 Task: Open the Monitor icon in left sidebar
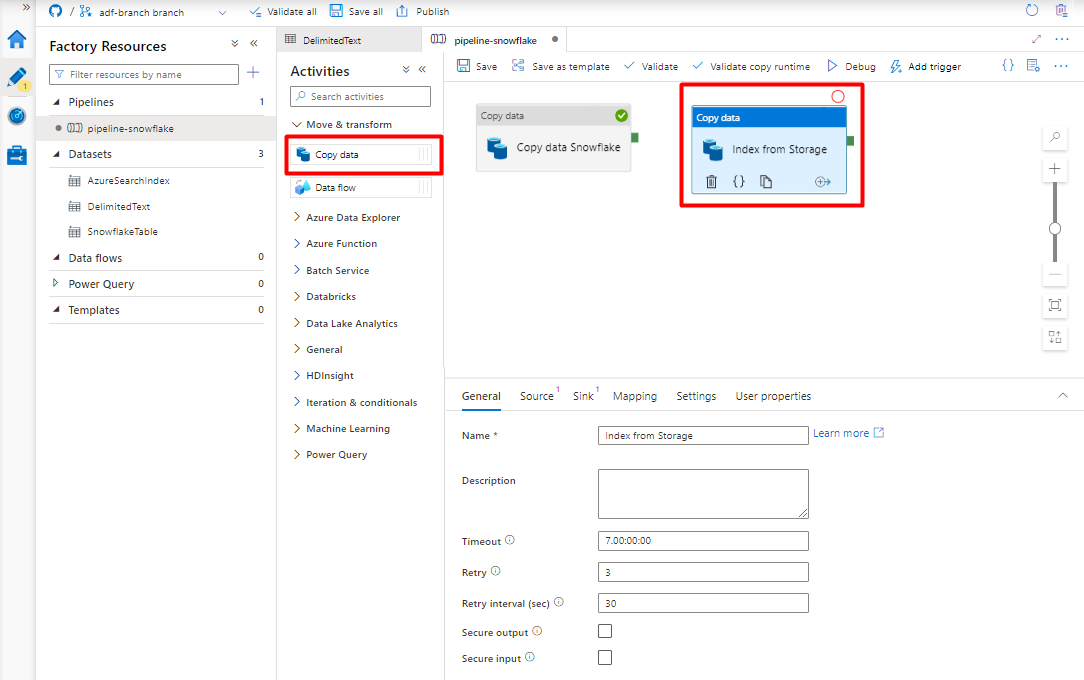click(17, 116)
